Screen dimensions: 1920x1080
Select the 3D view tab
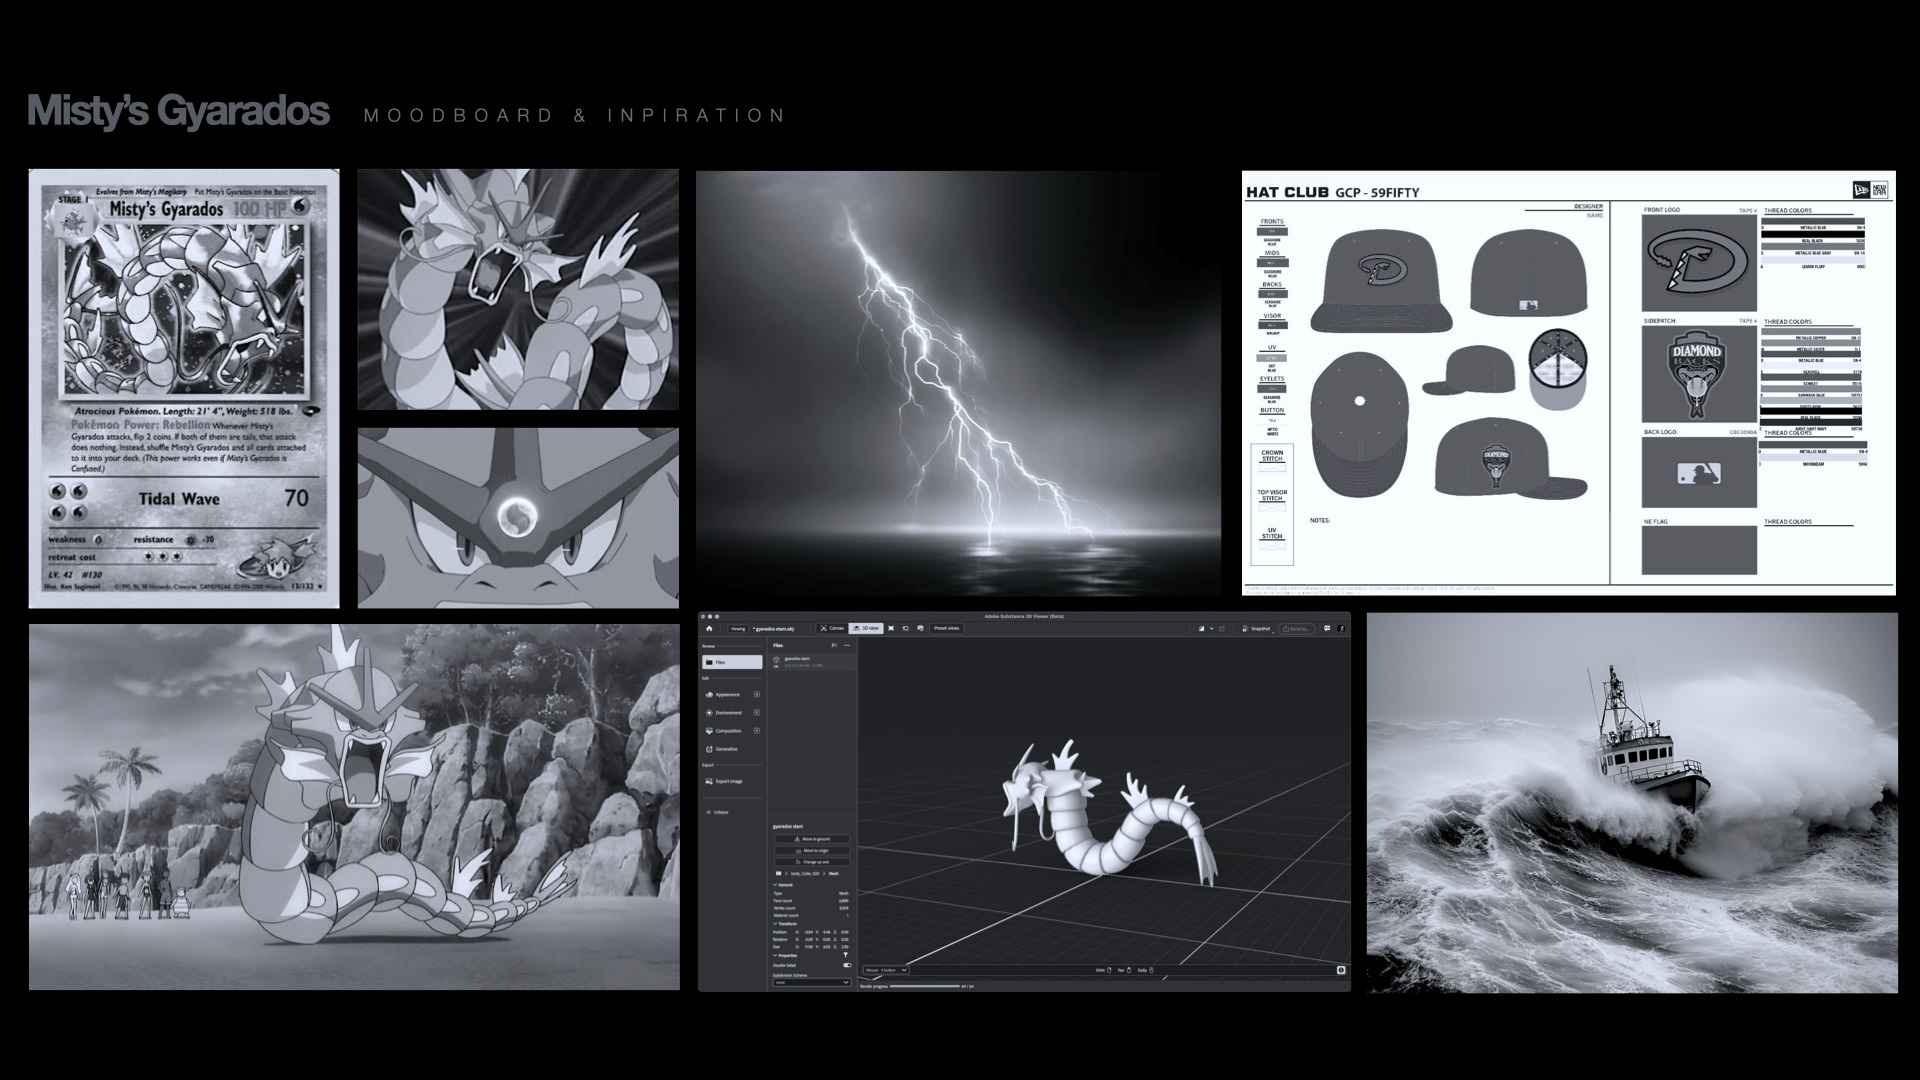[866, 628]
